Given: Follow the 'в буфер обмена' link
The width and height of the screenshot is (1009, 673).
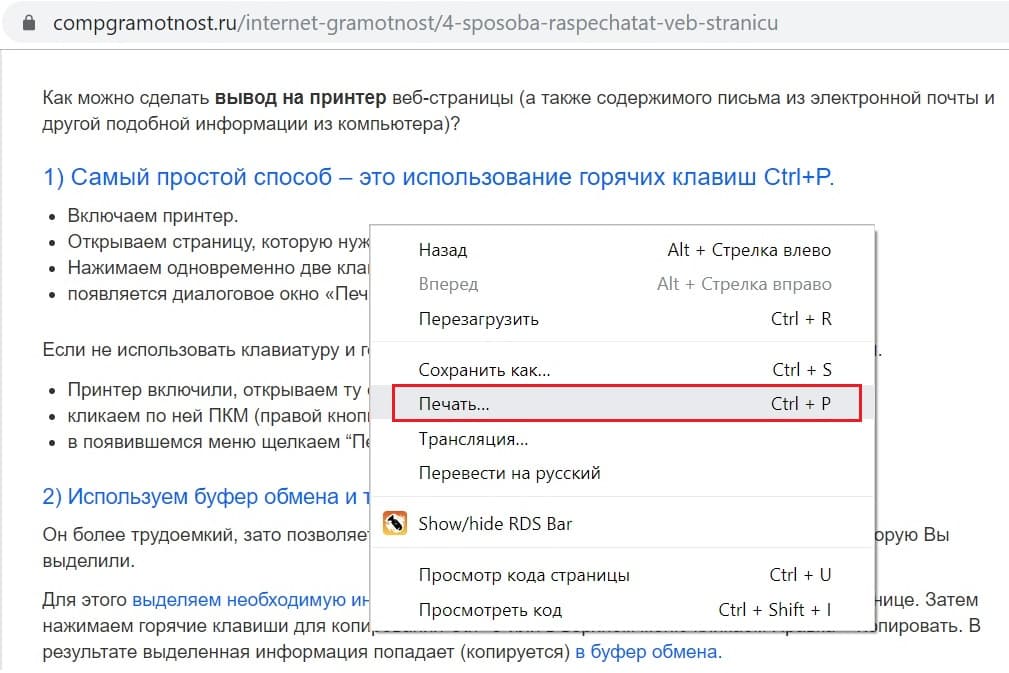Looking at the screenshot, I should tap(647, 652).
